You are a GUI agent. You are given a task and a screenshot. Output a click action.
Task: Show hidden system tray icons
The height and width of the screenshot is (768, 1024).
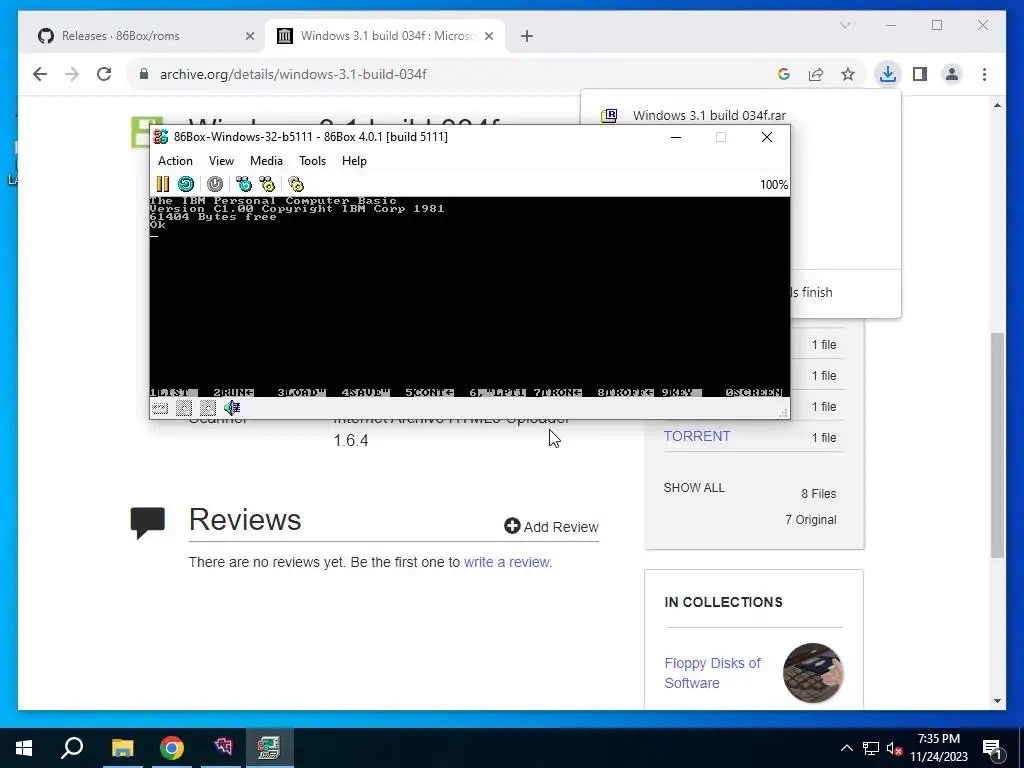(846, 748)
